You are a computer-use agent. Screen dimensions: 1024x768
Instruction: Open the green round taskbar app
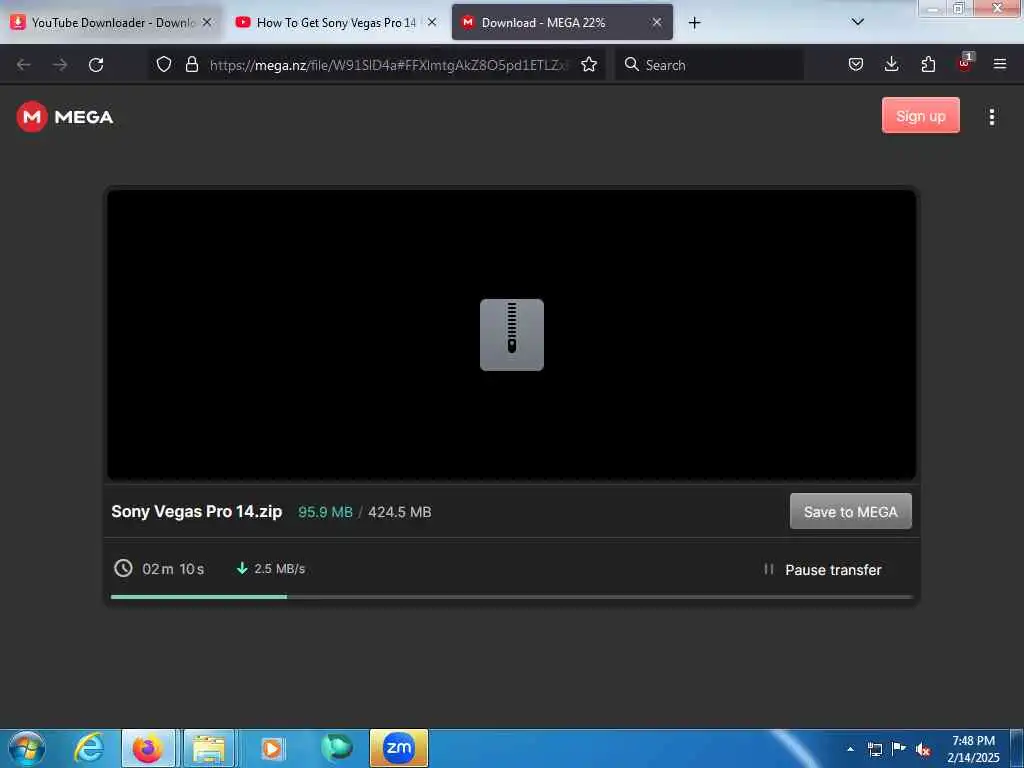[x=337, y=747]
